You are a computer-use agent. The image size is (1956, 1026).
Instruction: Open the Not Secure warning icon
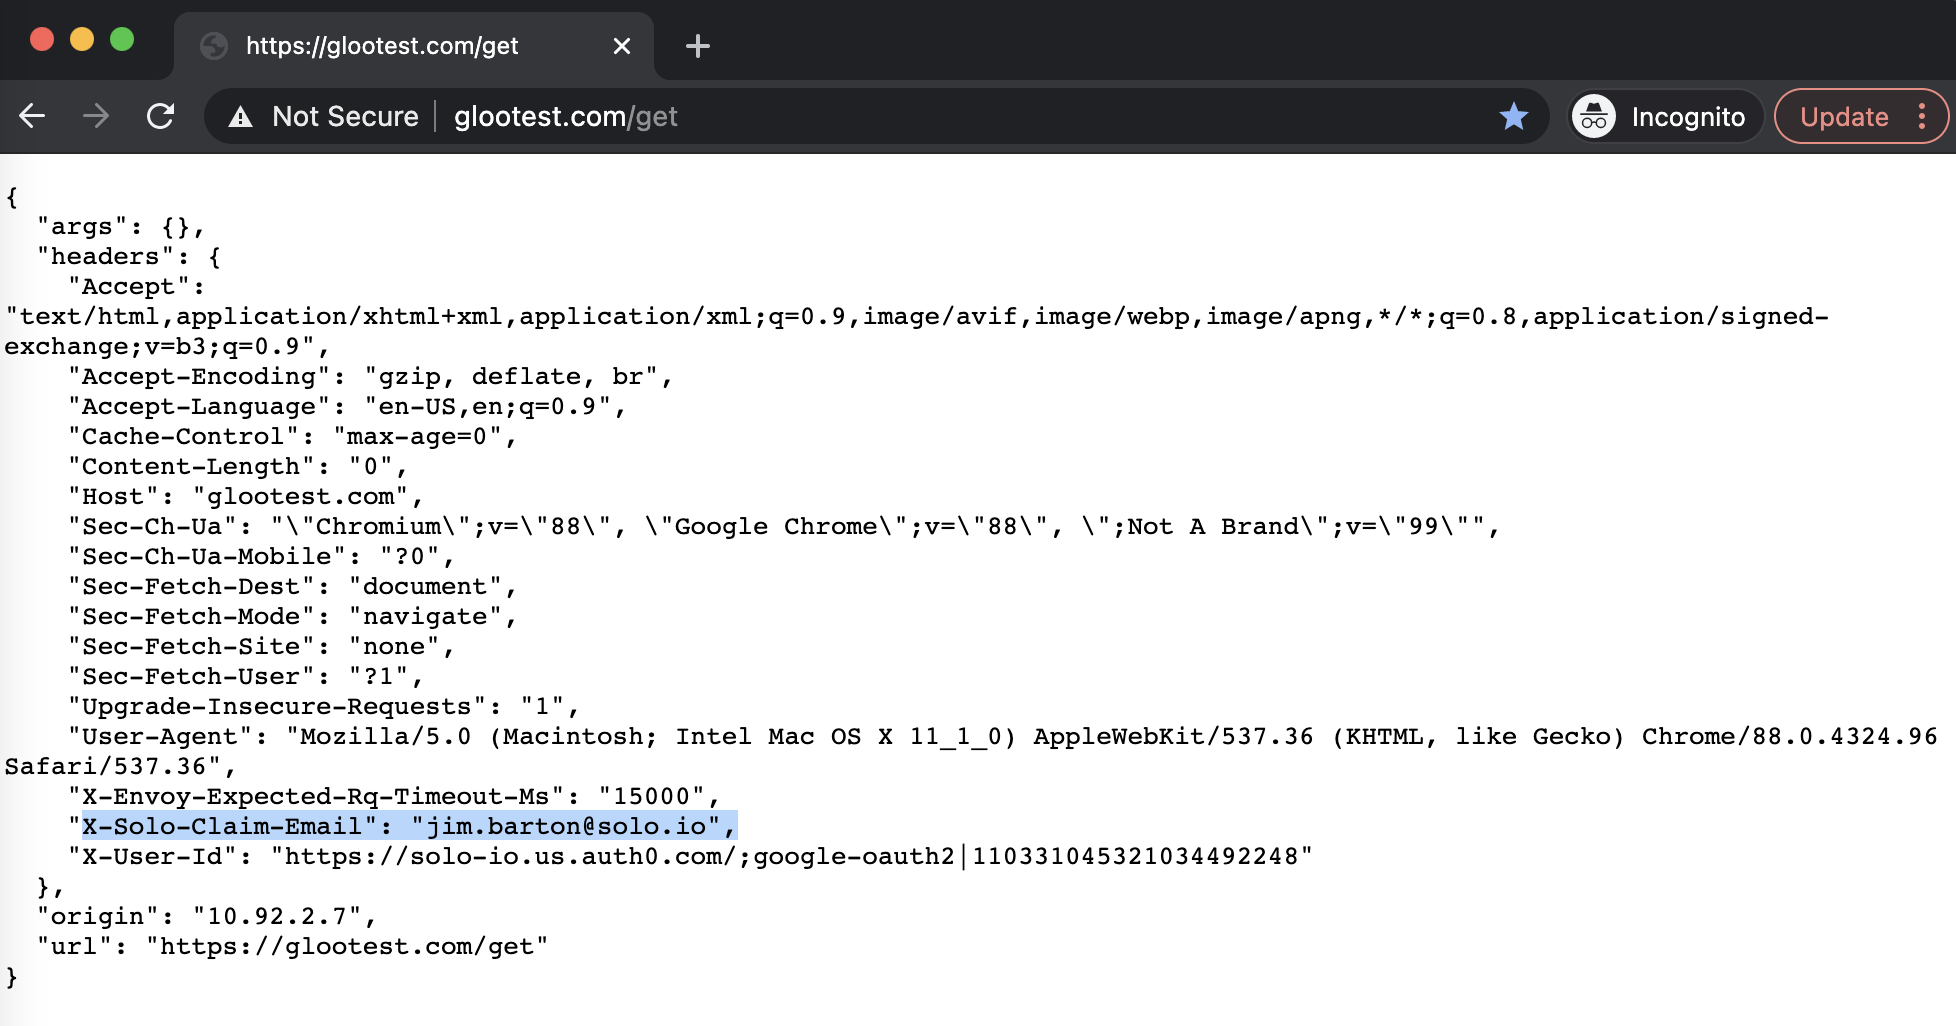(x=240, y=117)
